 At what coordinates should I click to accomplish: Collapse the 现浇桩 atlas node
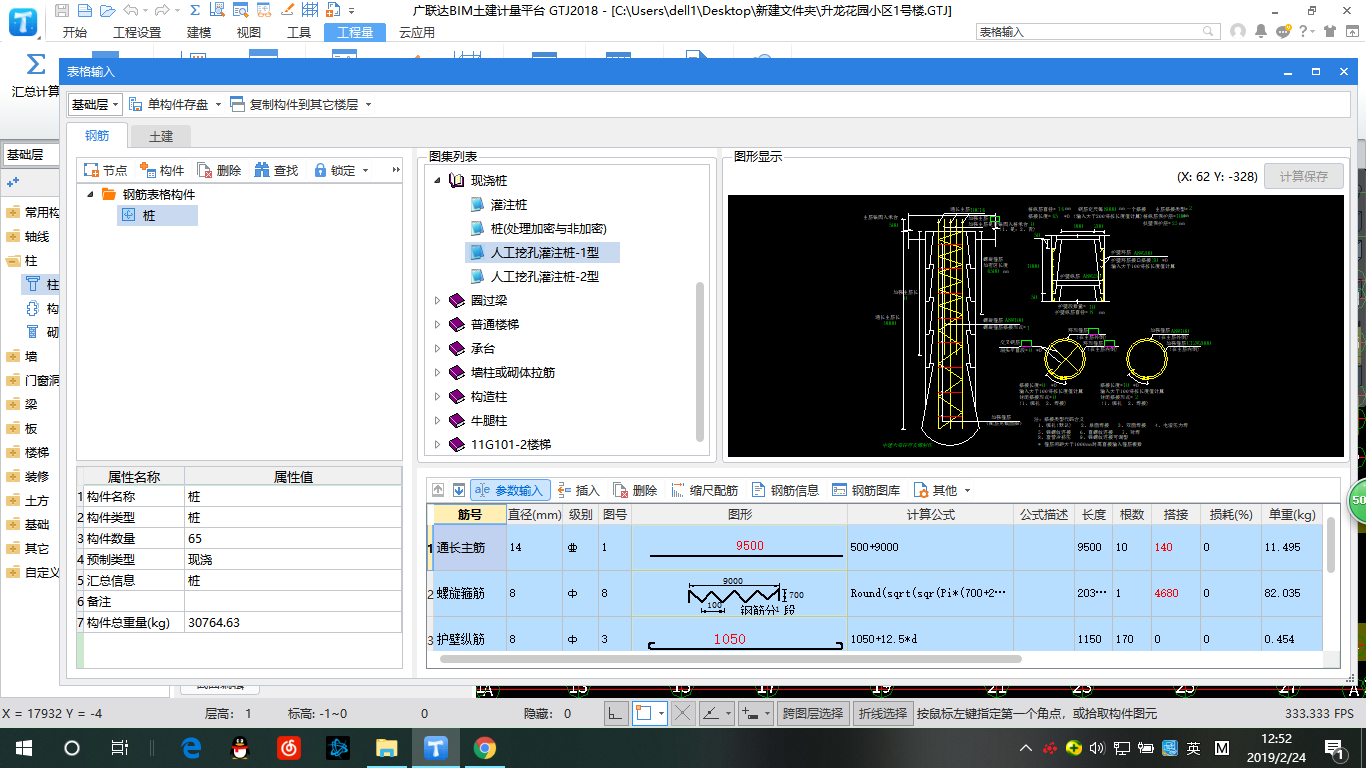click(437, 180)
